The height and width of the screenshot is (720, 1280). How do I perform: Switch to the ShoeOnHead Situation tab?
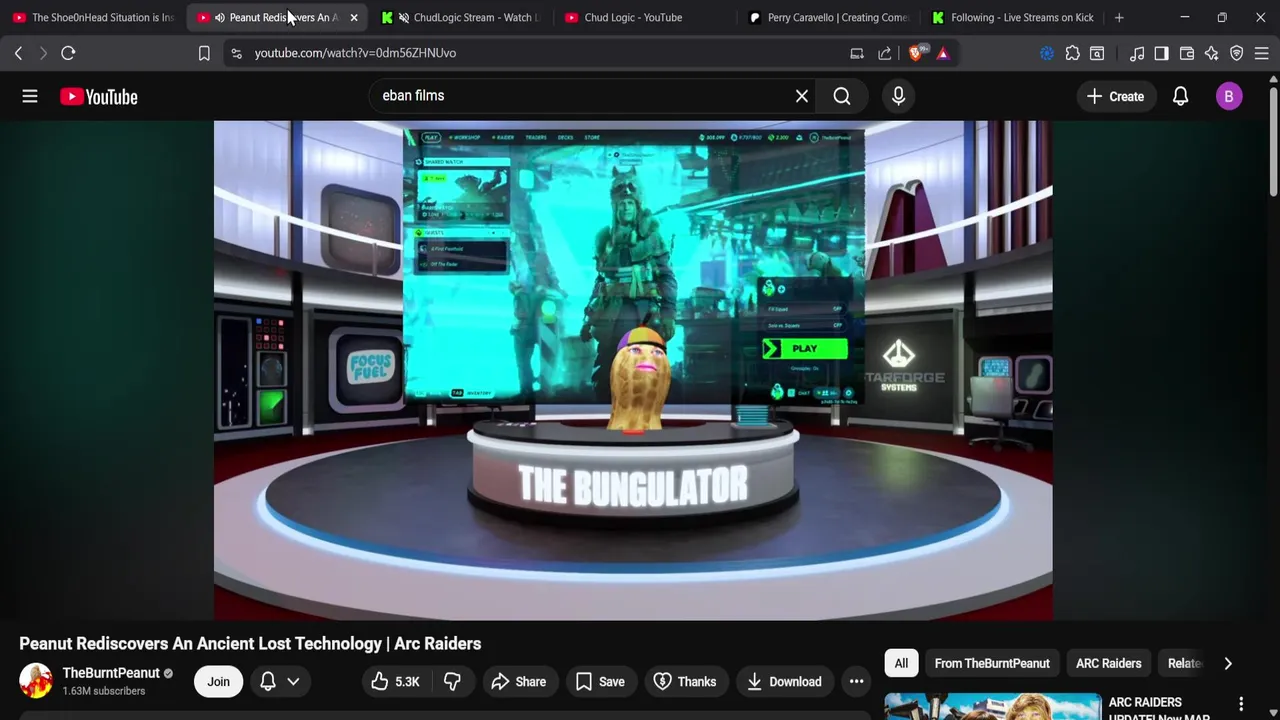point(92,17)
